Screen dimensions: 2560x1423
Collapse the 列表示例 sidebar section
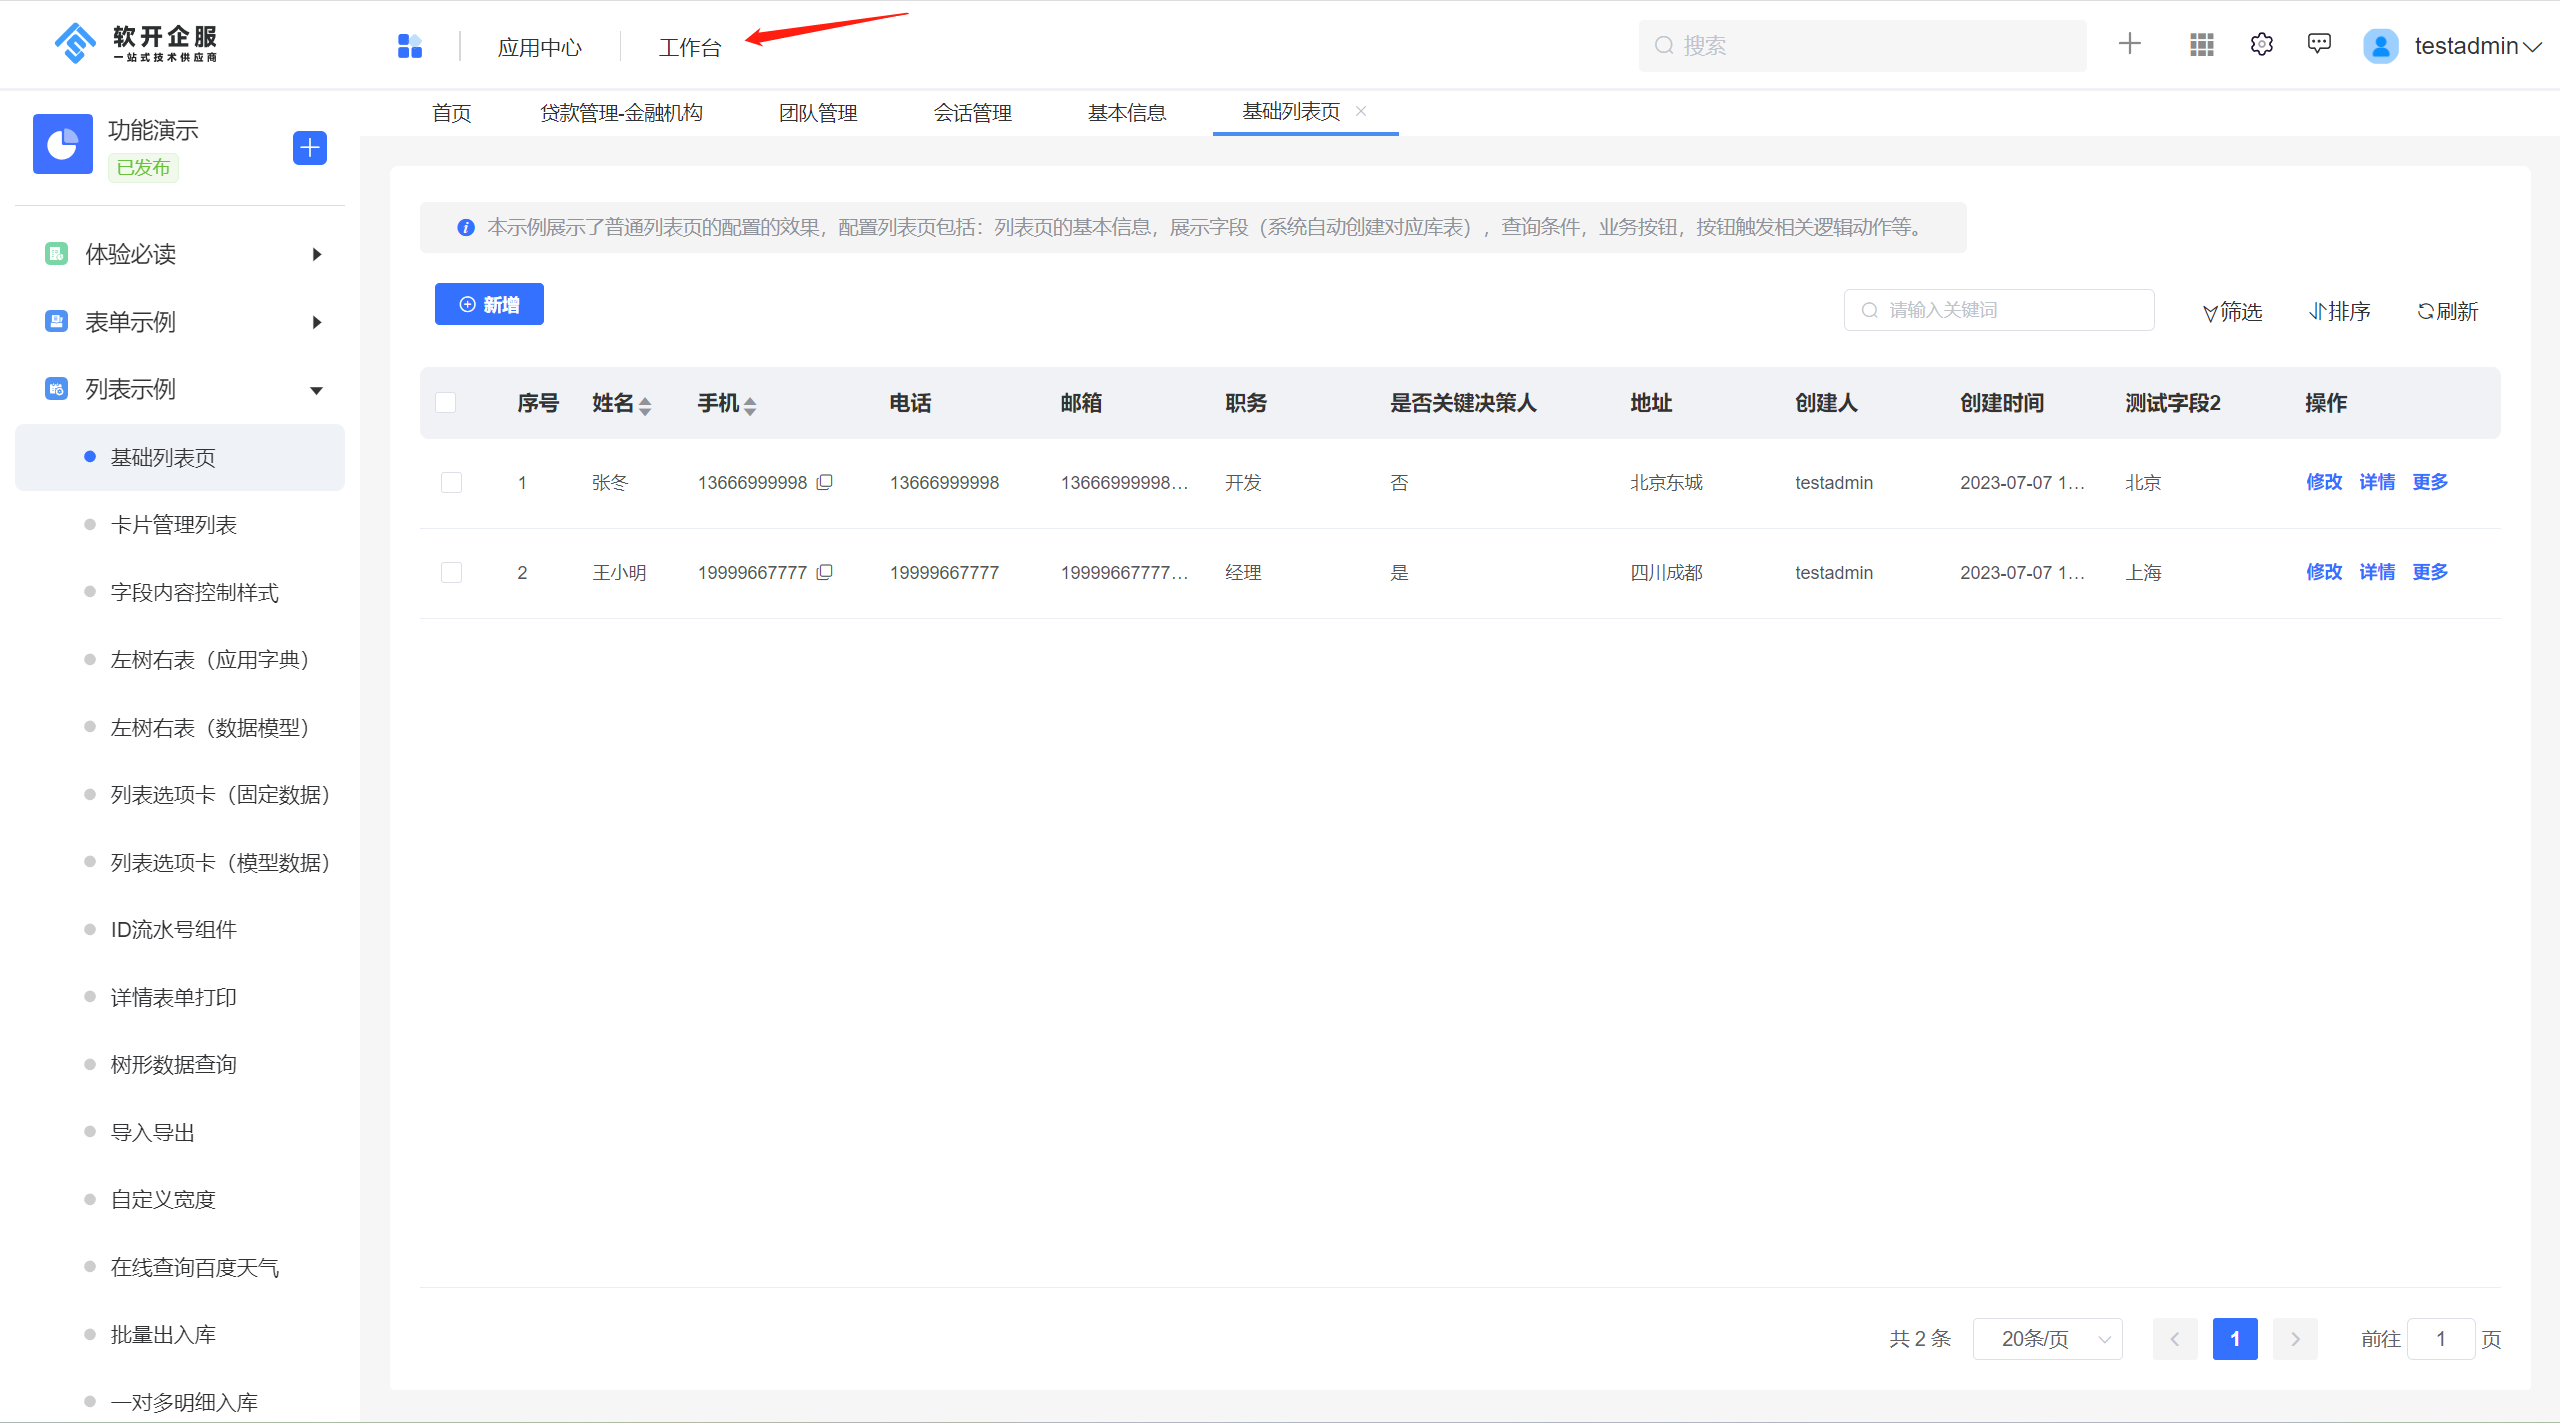316,389
